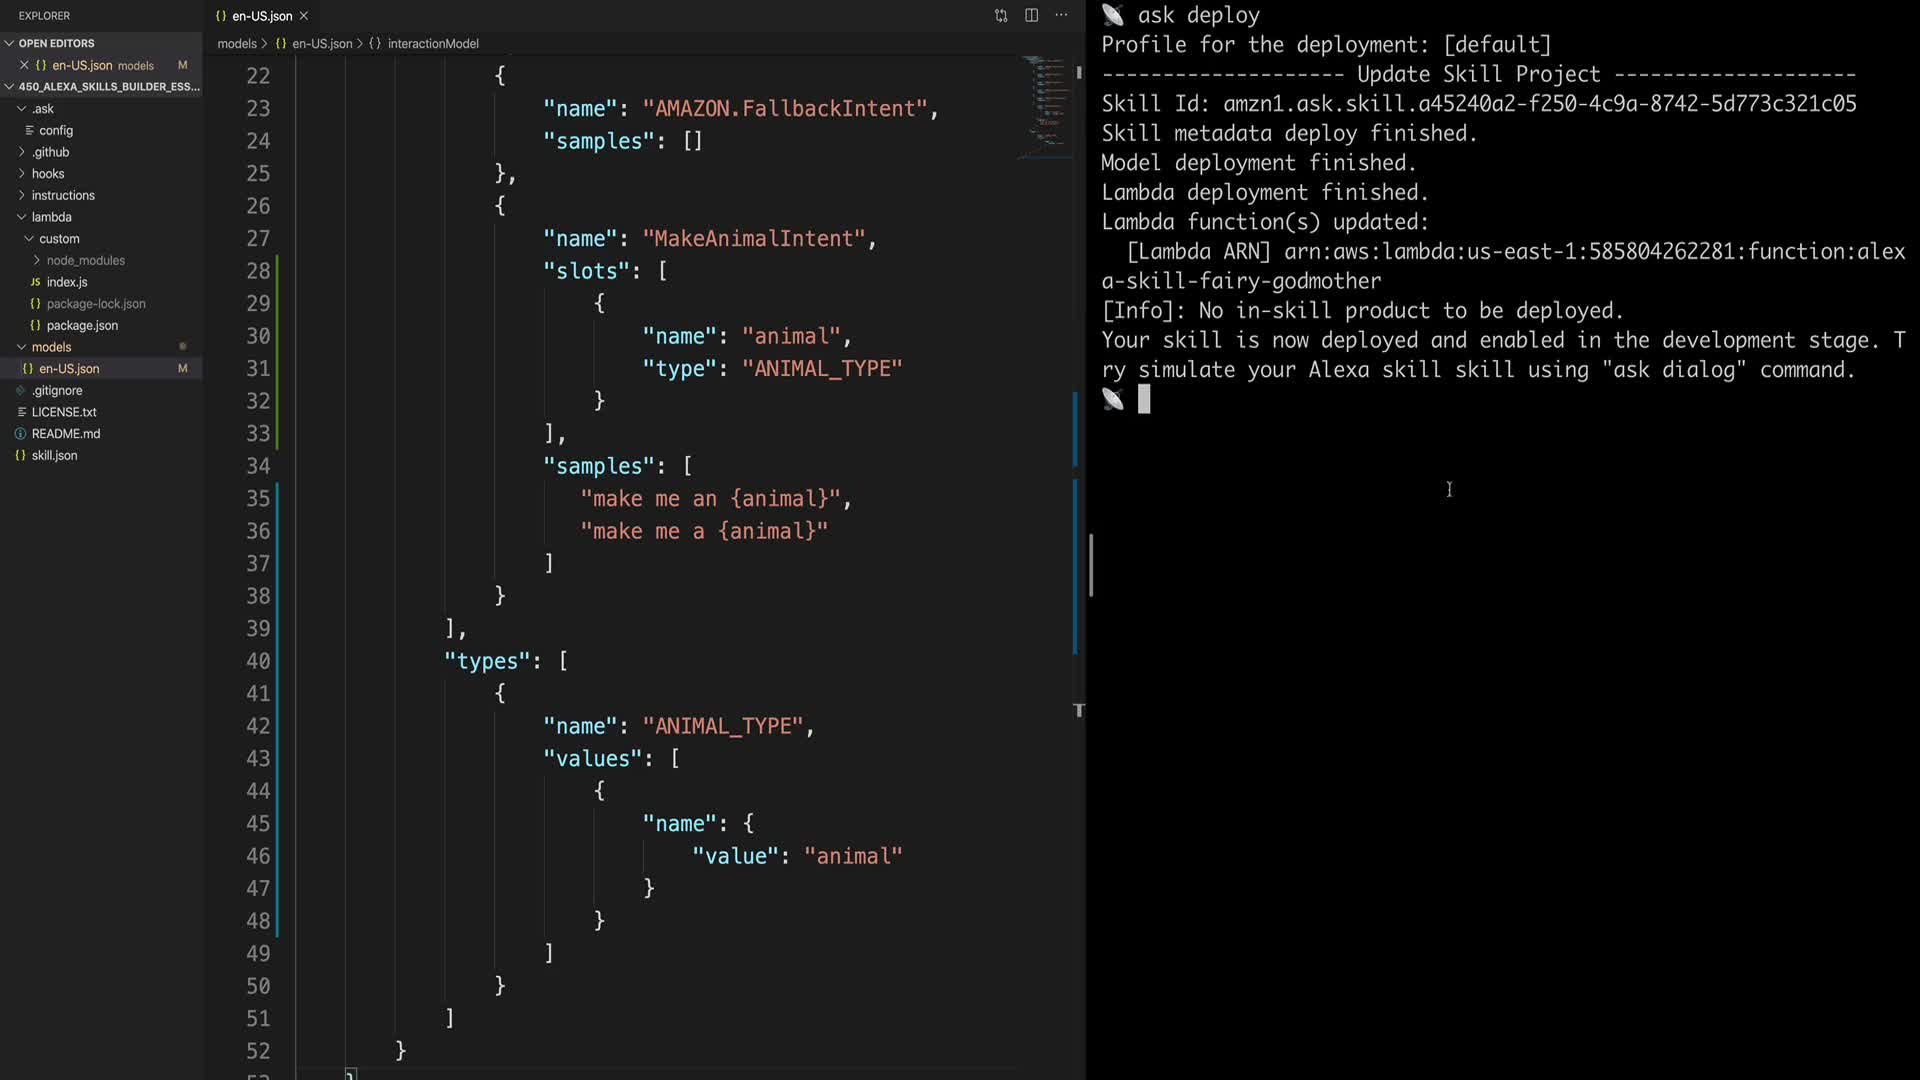Open the index.js file
This screenshot has height=1080, width=1920.
pos(67,282)
